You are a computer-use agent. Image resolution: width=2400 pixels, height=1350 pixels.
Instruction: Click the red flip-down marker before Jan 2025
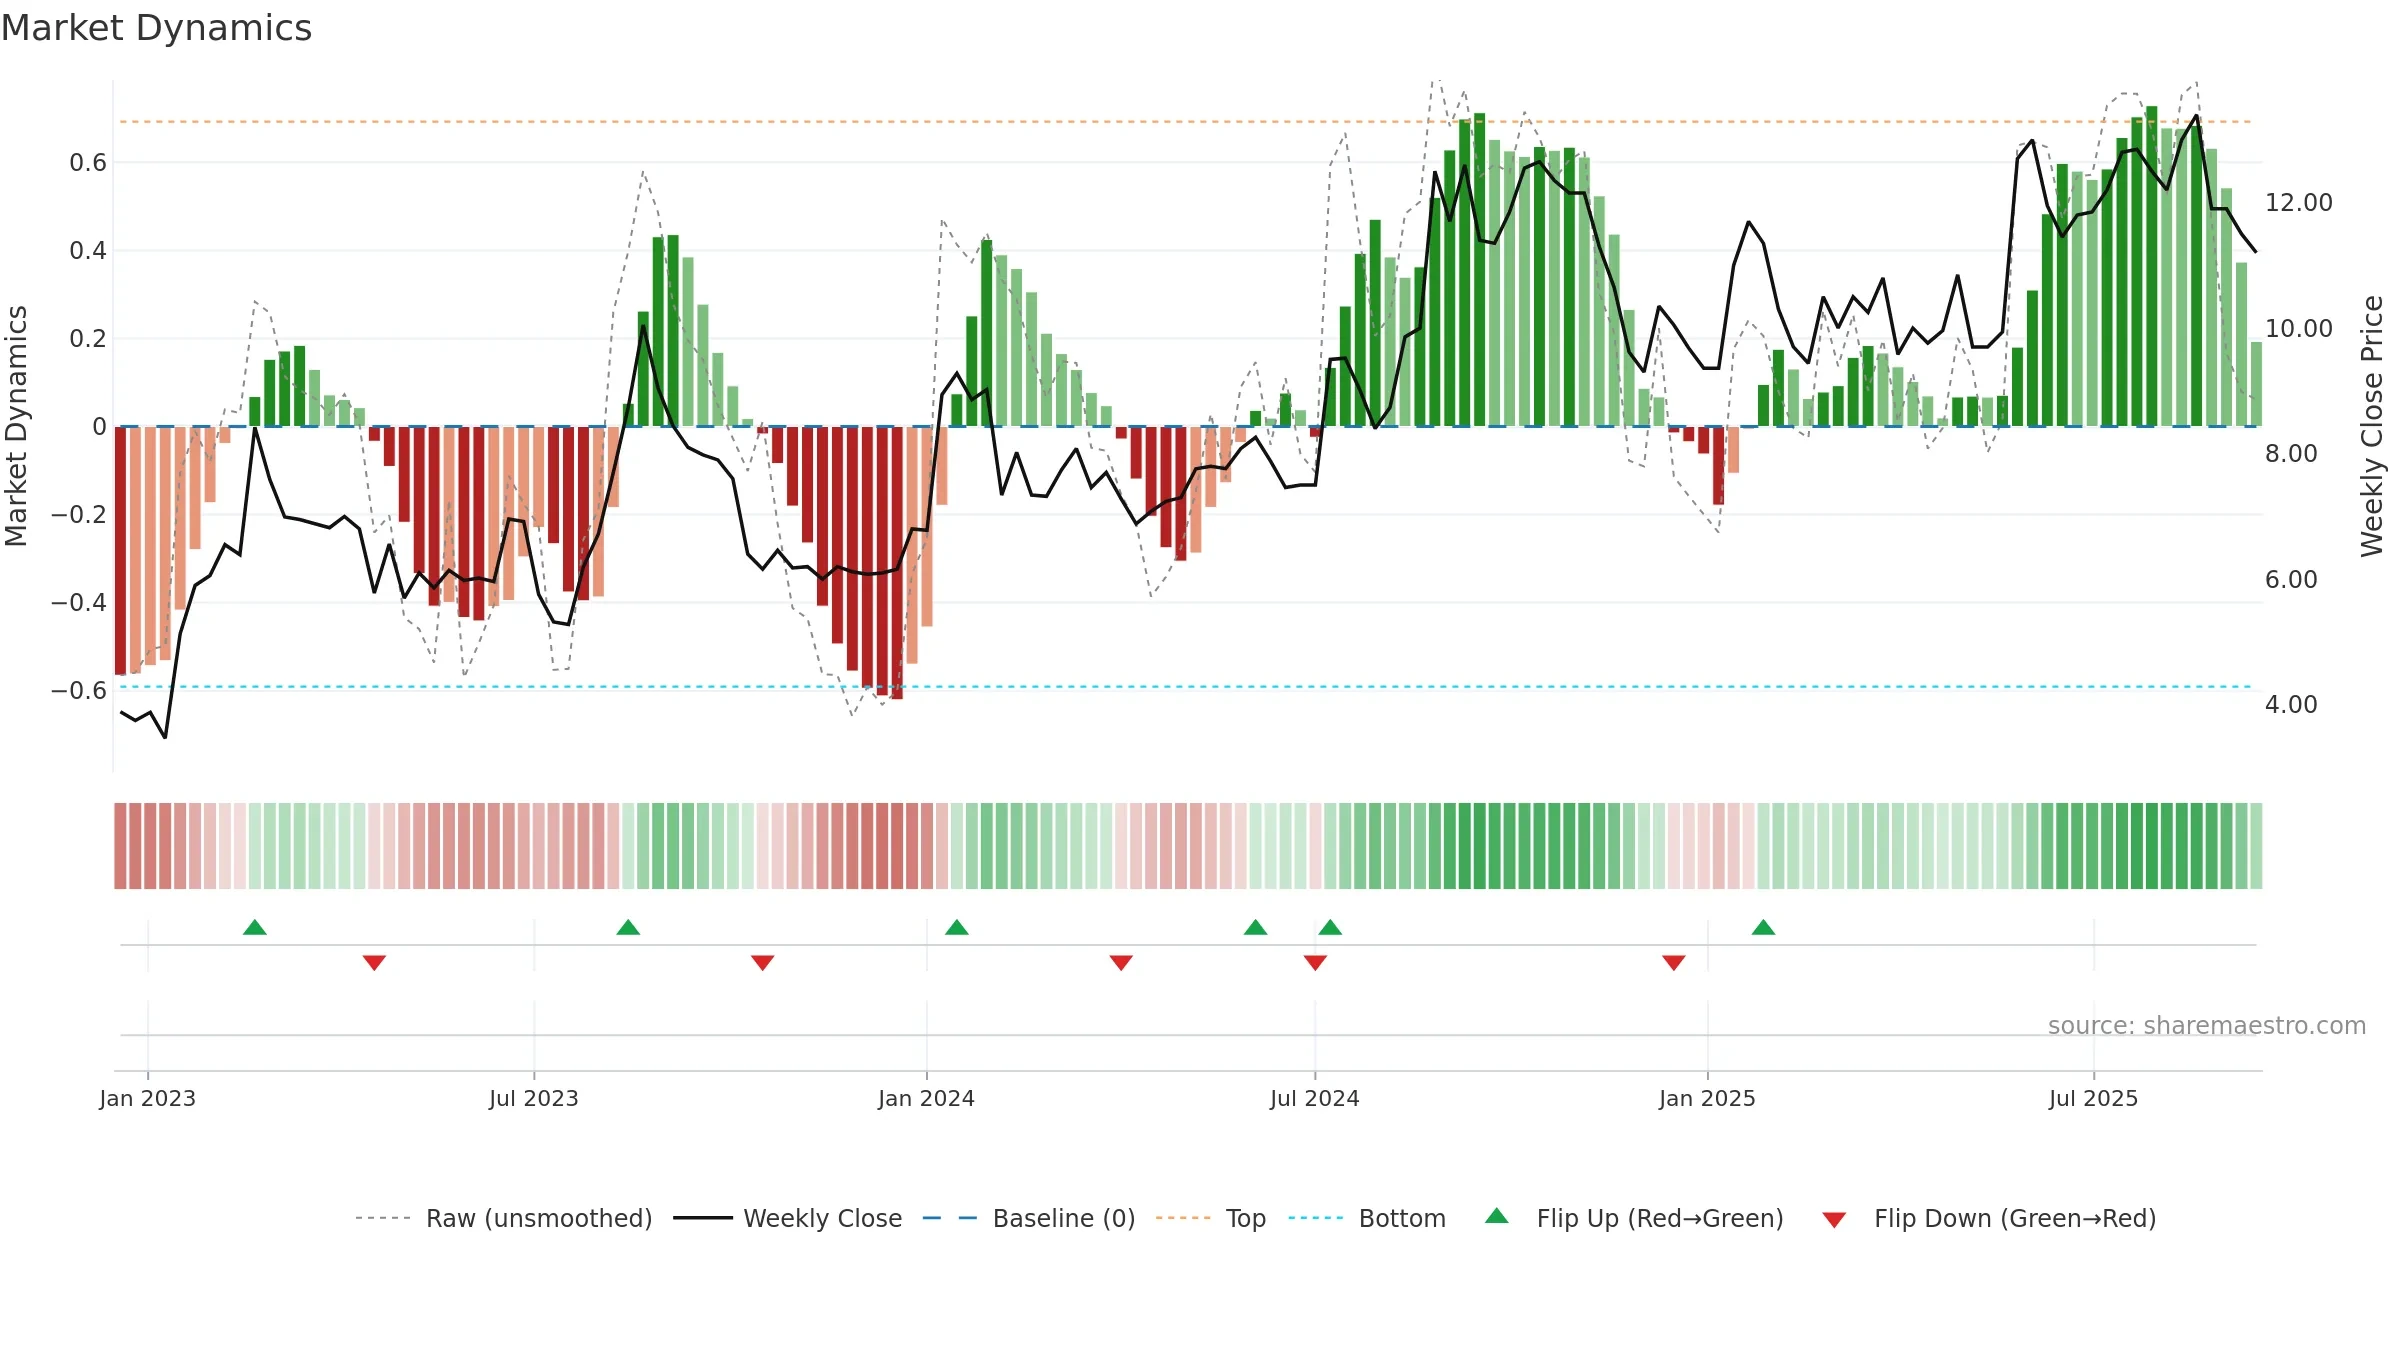(1674, 963)
